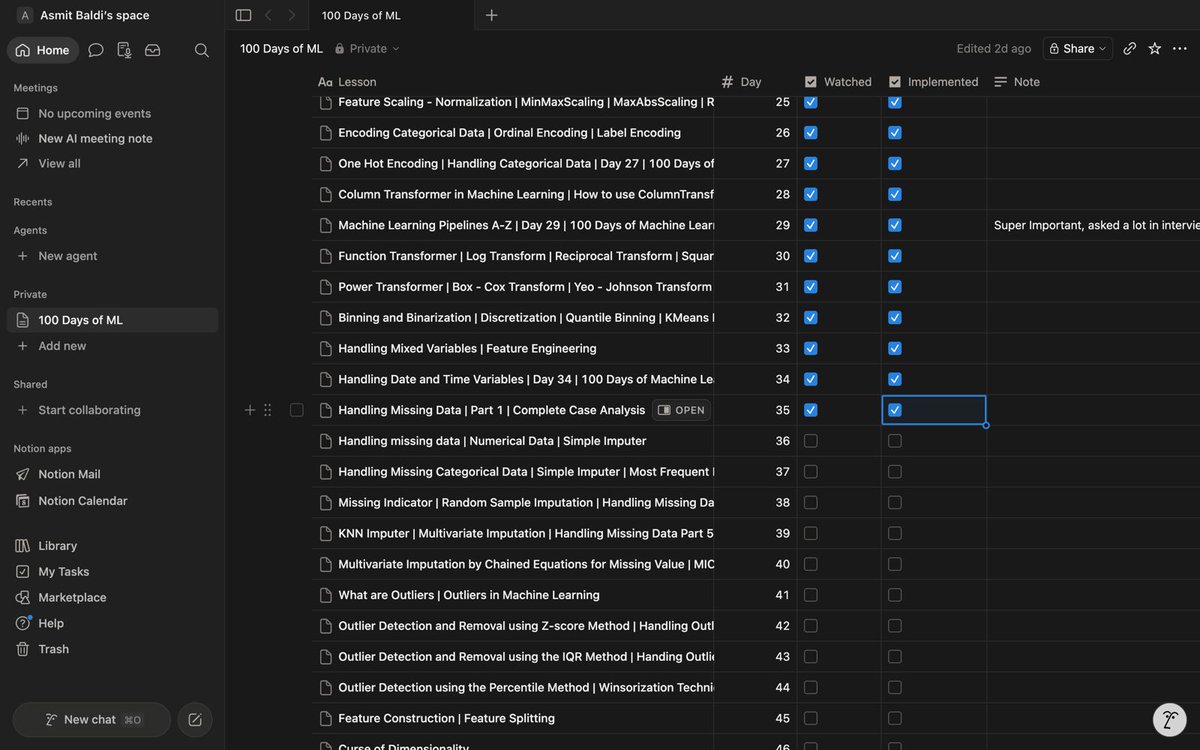Open My Tasks
Screen dimensions: 1200x750
click(63, 572)
